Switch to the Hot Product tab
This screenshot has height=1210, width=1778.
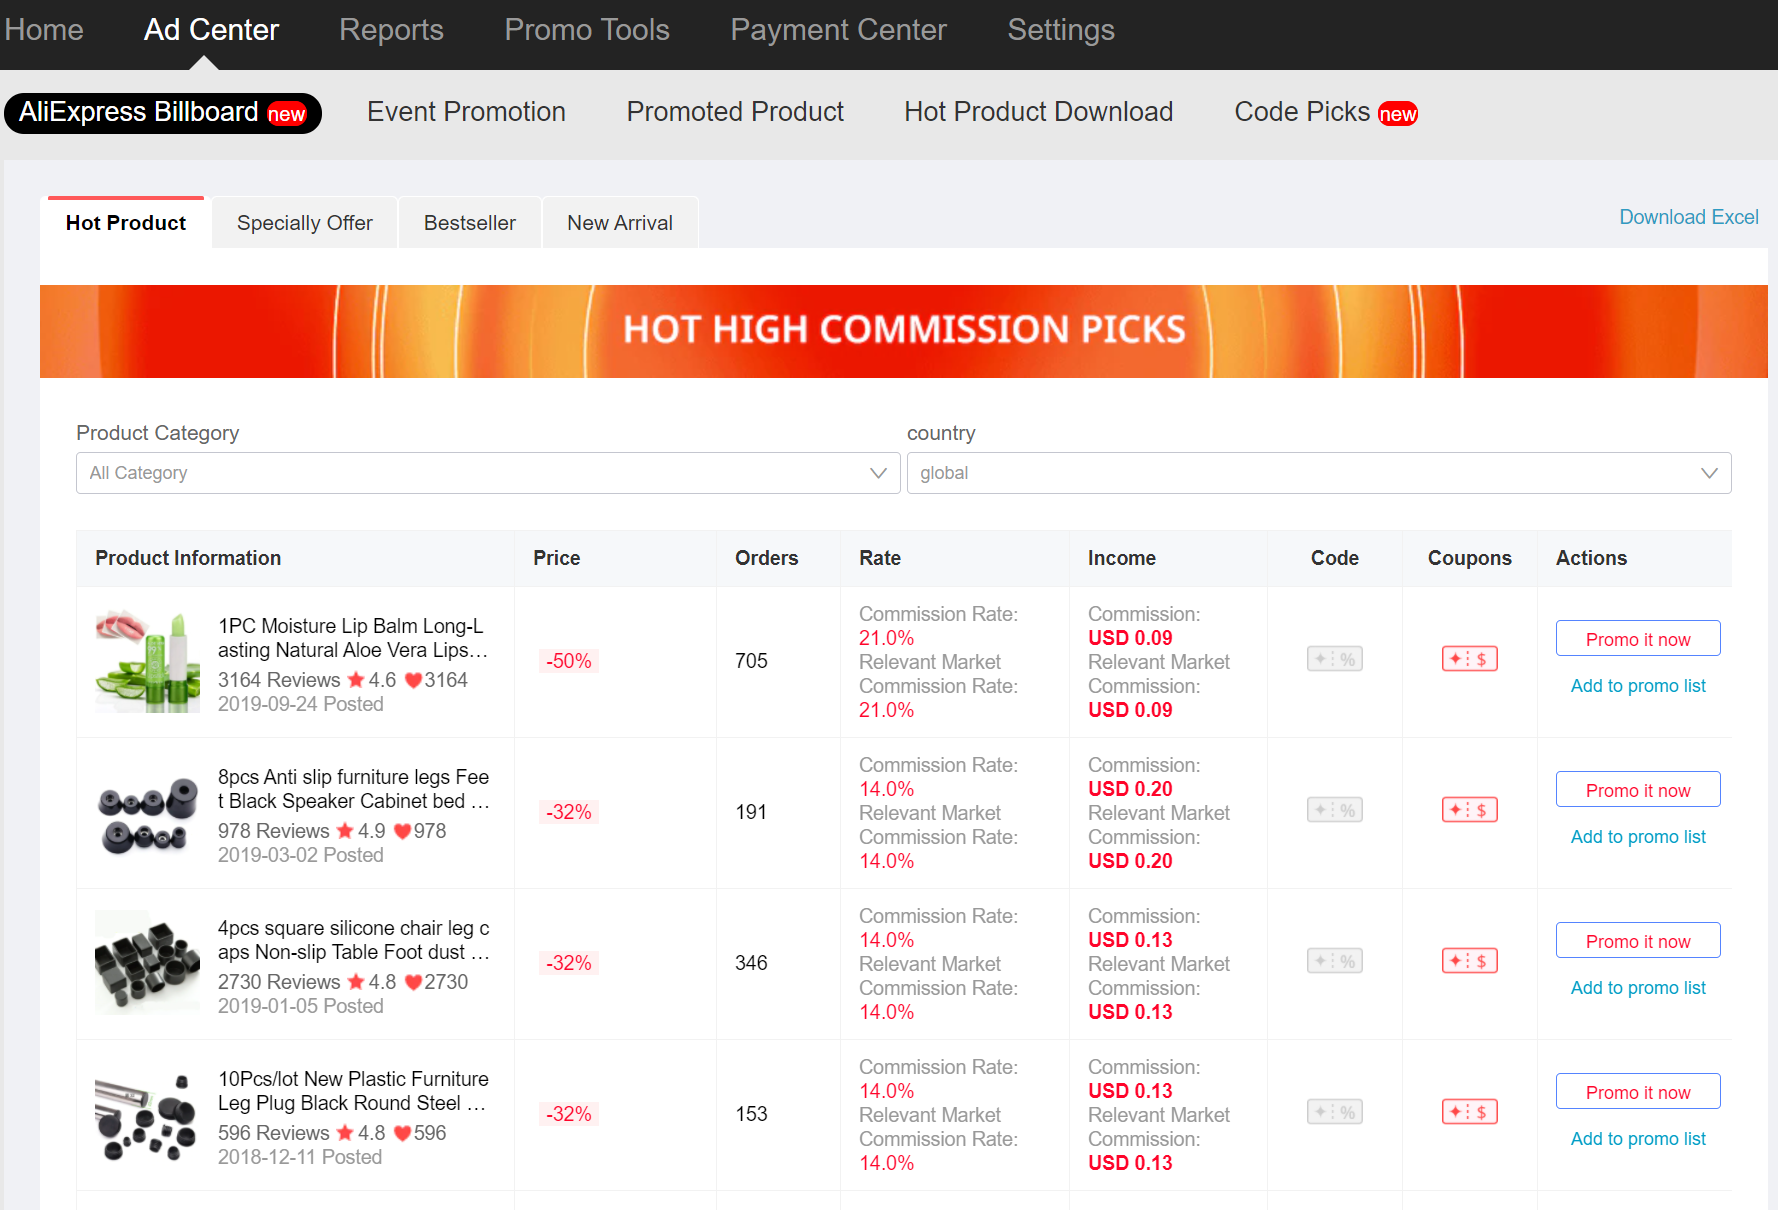[x=126, y=223]
